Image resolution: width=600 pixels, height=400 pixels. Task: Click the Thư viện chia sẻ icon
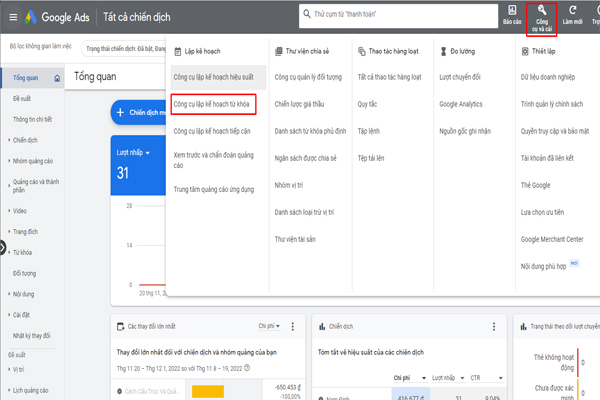tap(279, 51)
